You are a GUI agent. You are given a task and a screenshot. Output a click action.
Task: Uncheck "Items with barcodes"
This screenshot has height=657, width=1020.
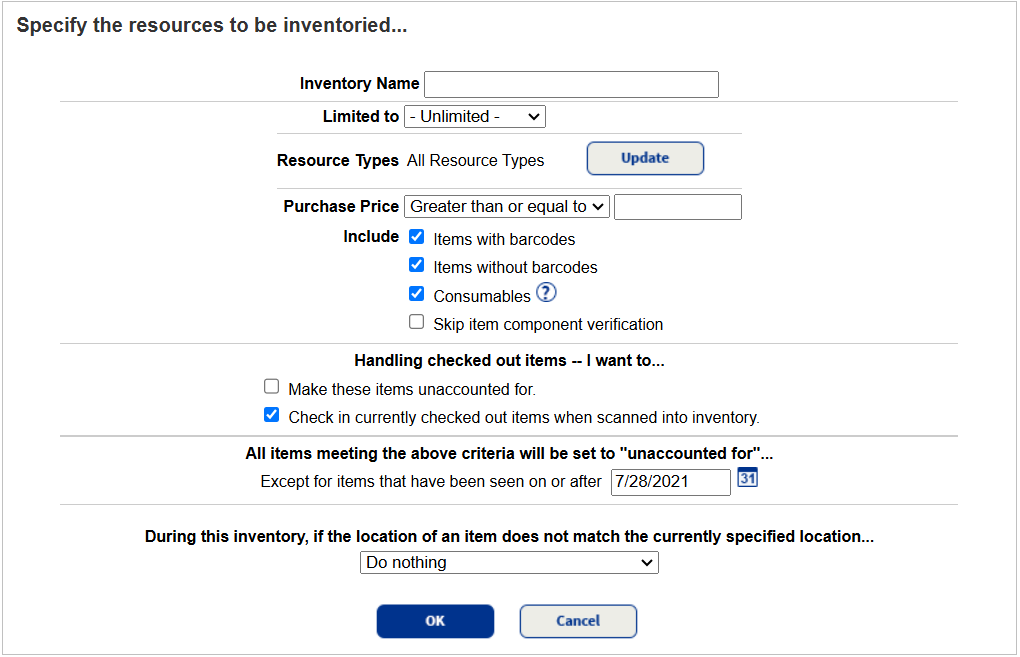(416, 236)
